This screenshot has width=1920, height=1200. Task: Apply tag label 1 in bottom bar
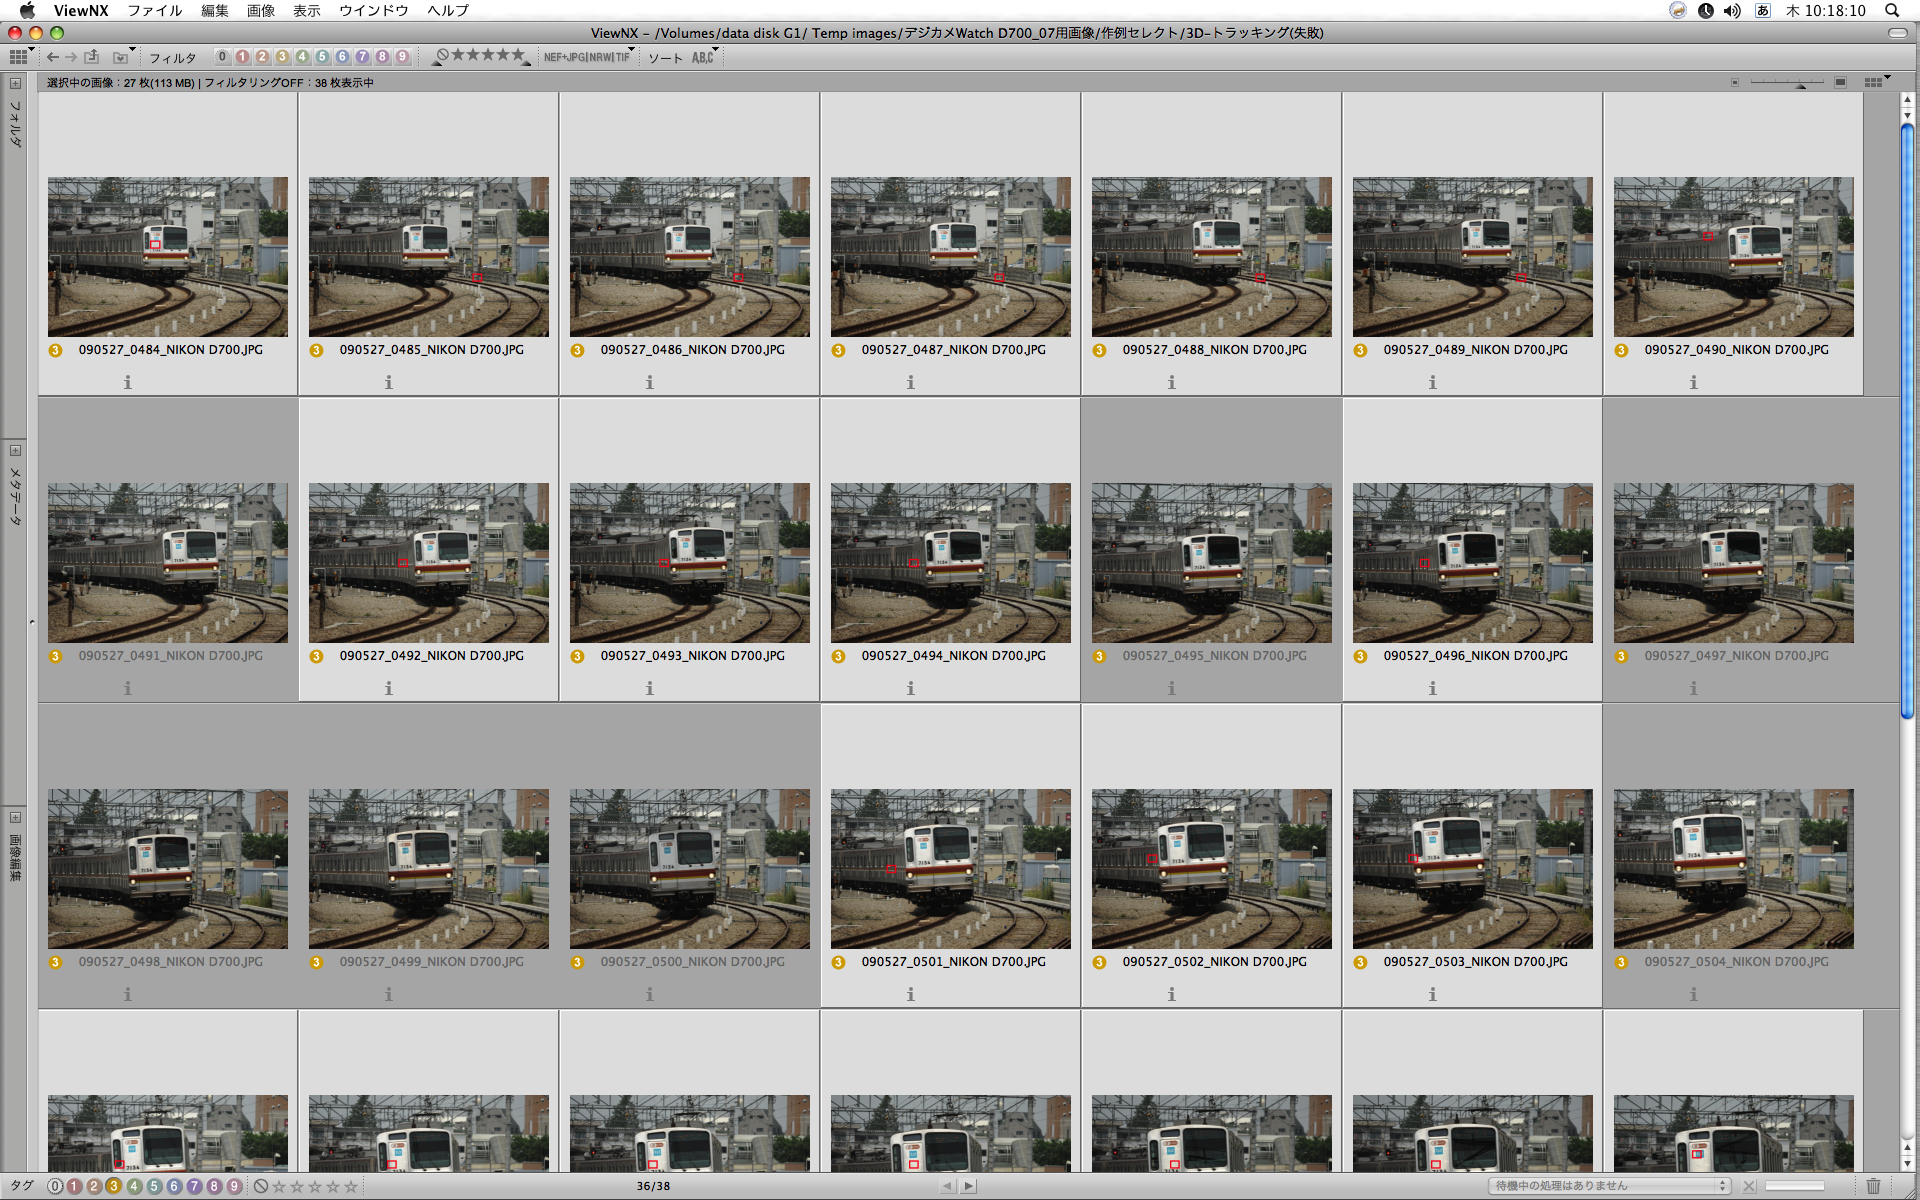(x=74, y=1186)
